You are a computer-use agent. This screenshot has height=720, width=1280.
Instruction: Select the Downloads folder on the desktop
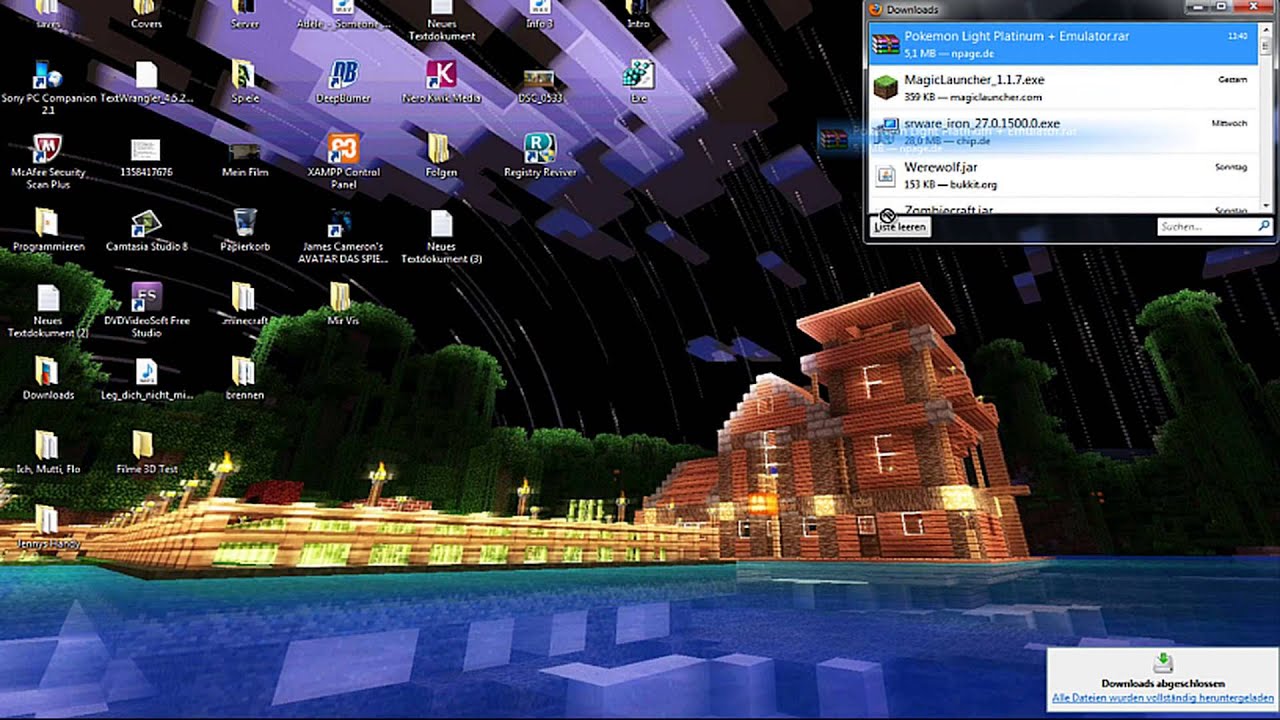pyautogui.click(x=47, y=378)
